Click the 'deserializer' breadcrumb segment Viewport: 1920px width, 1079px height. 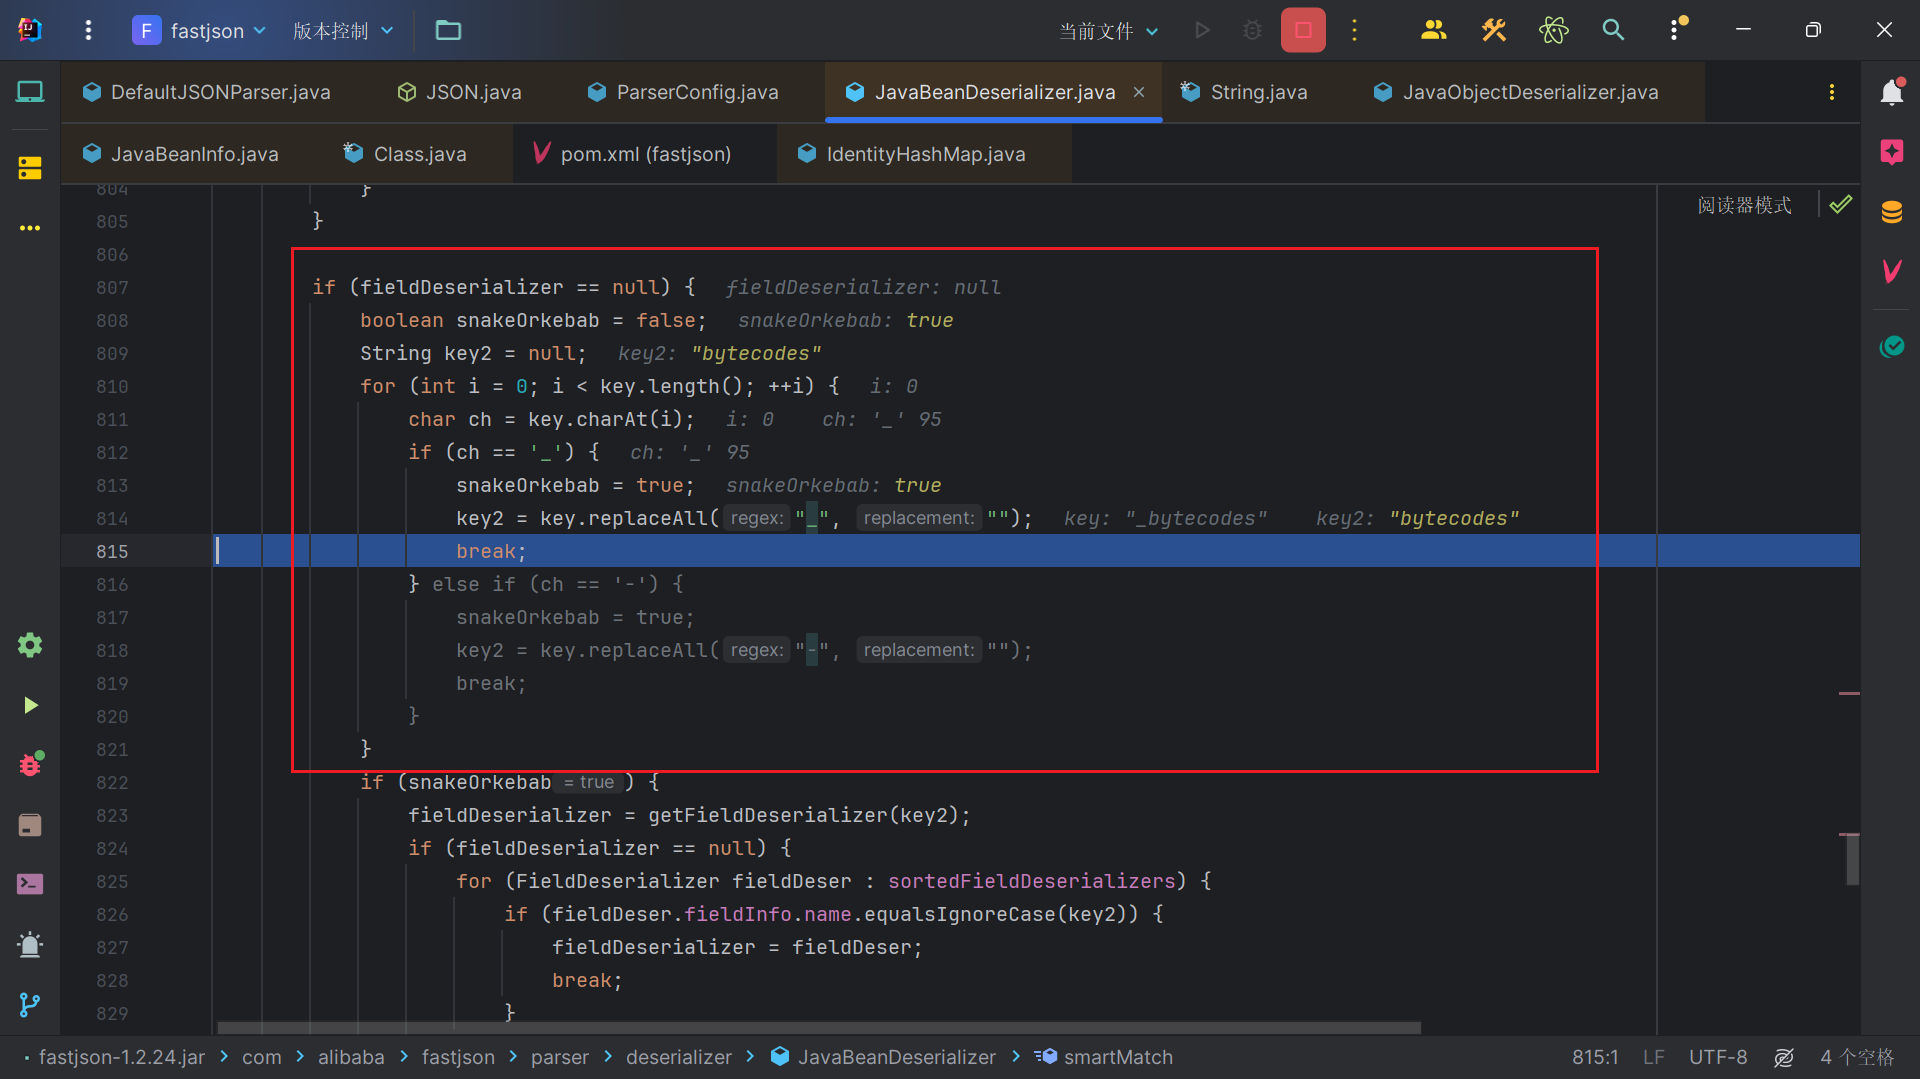(679, 1057)
